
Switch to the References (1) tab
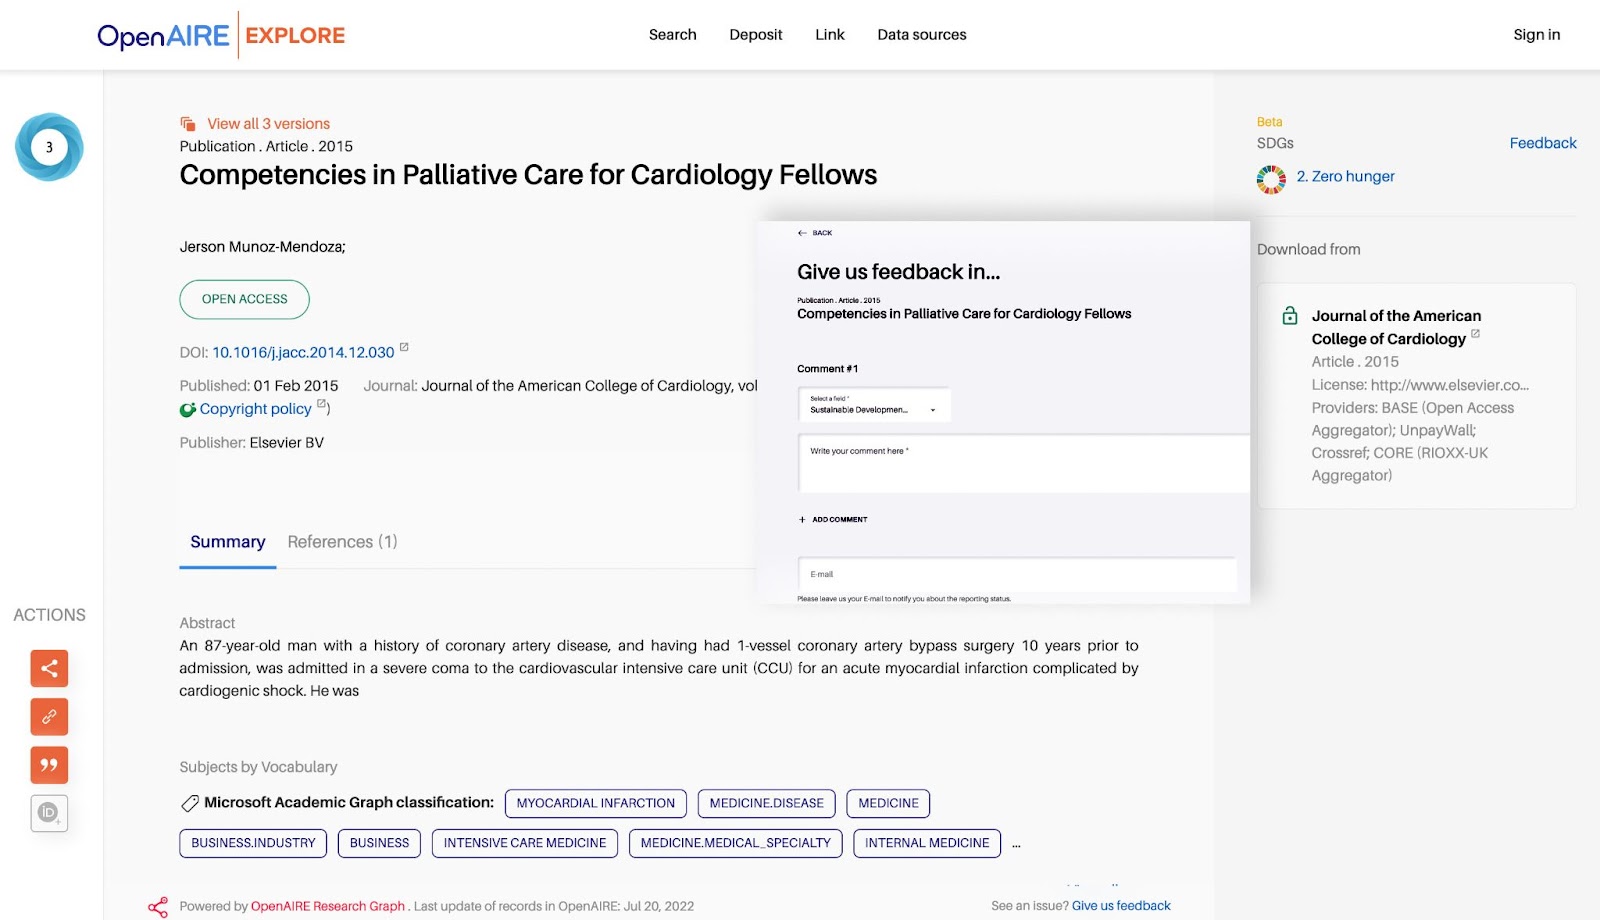[342, 542]
